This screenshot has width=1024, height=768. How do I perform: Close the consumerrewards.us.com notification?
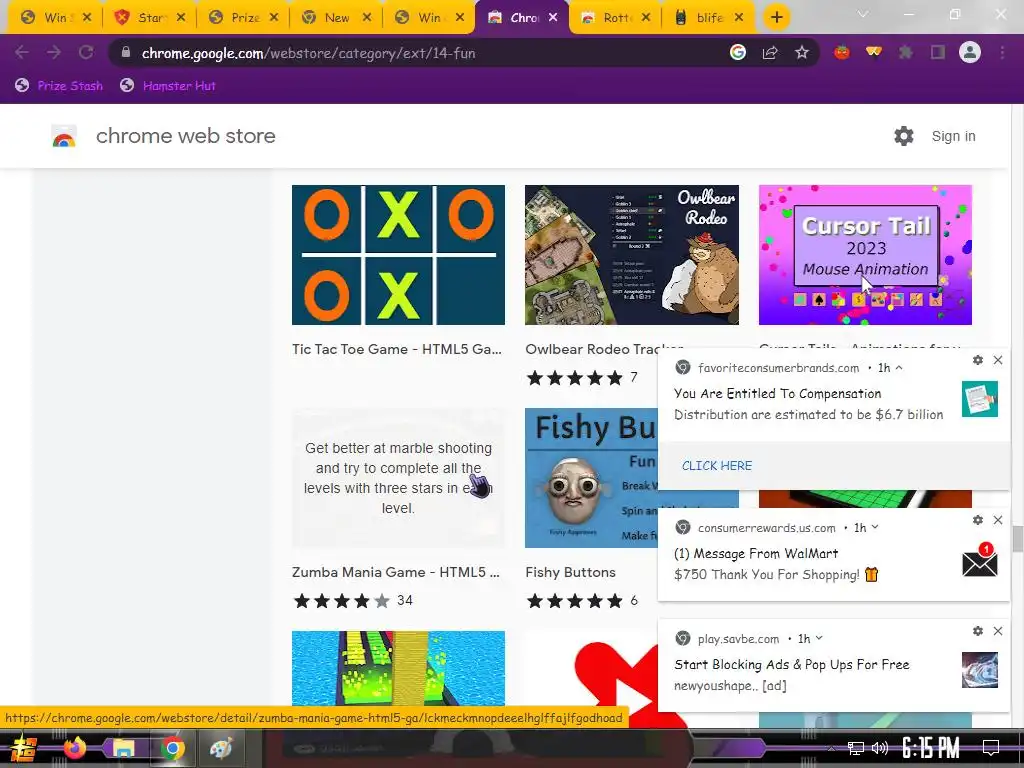tap(998, 520)
